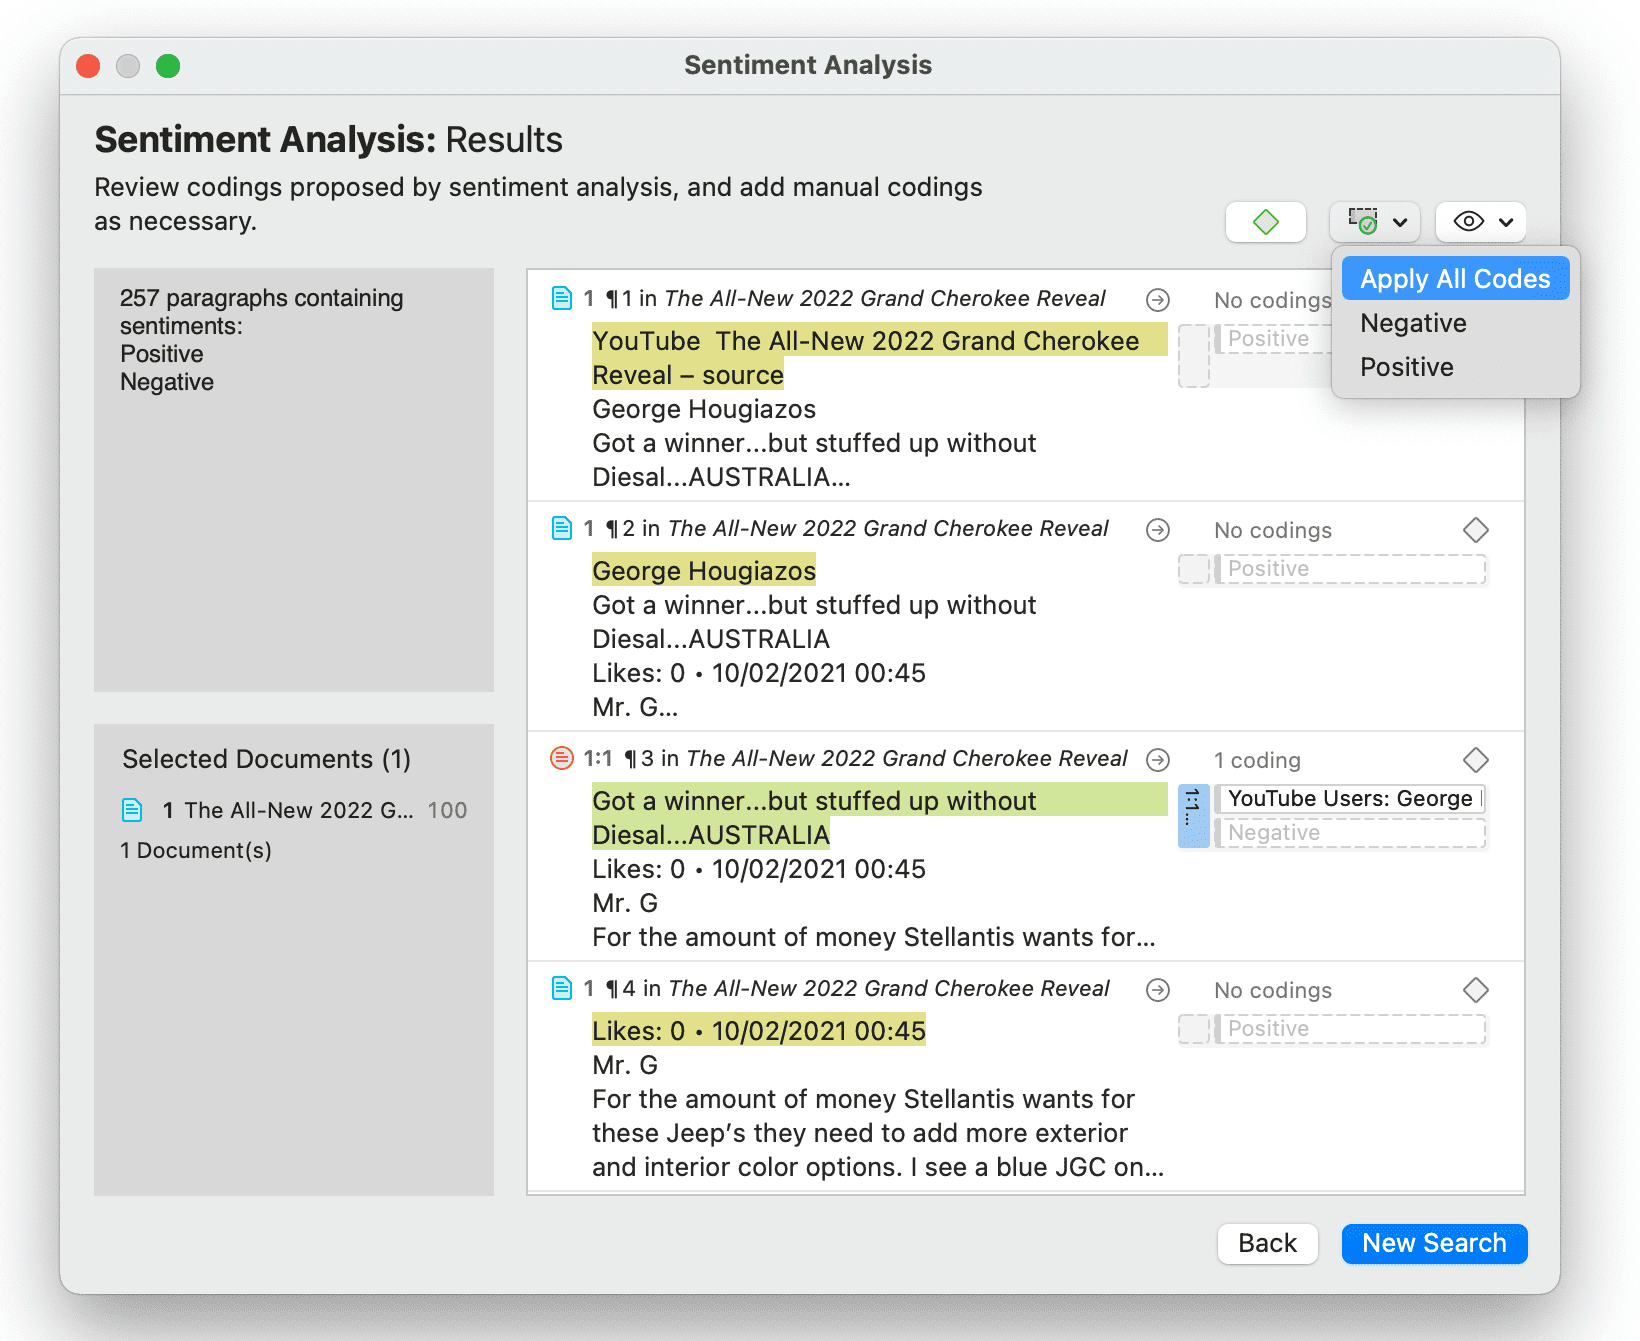Select YouTube Users: George coding
Image resolution: width=1640 pixels, height=1341 pixels.
(1350, 798)
